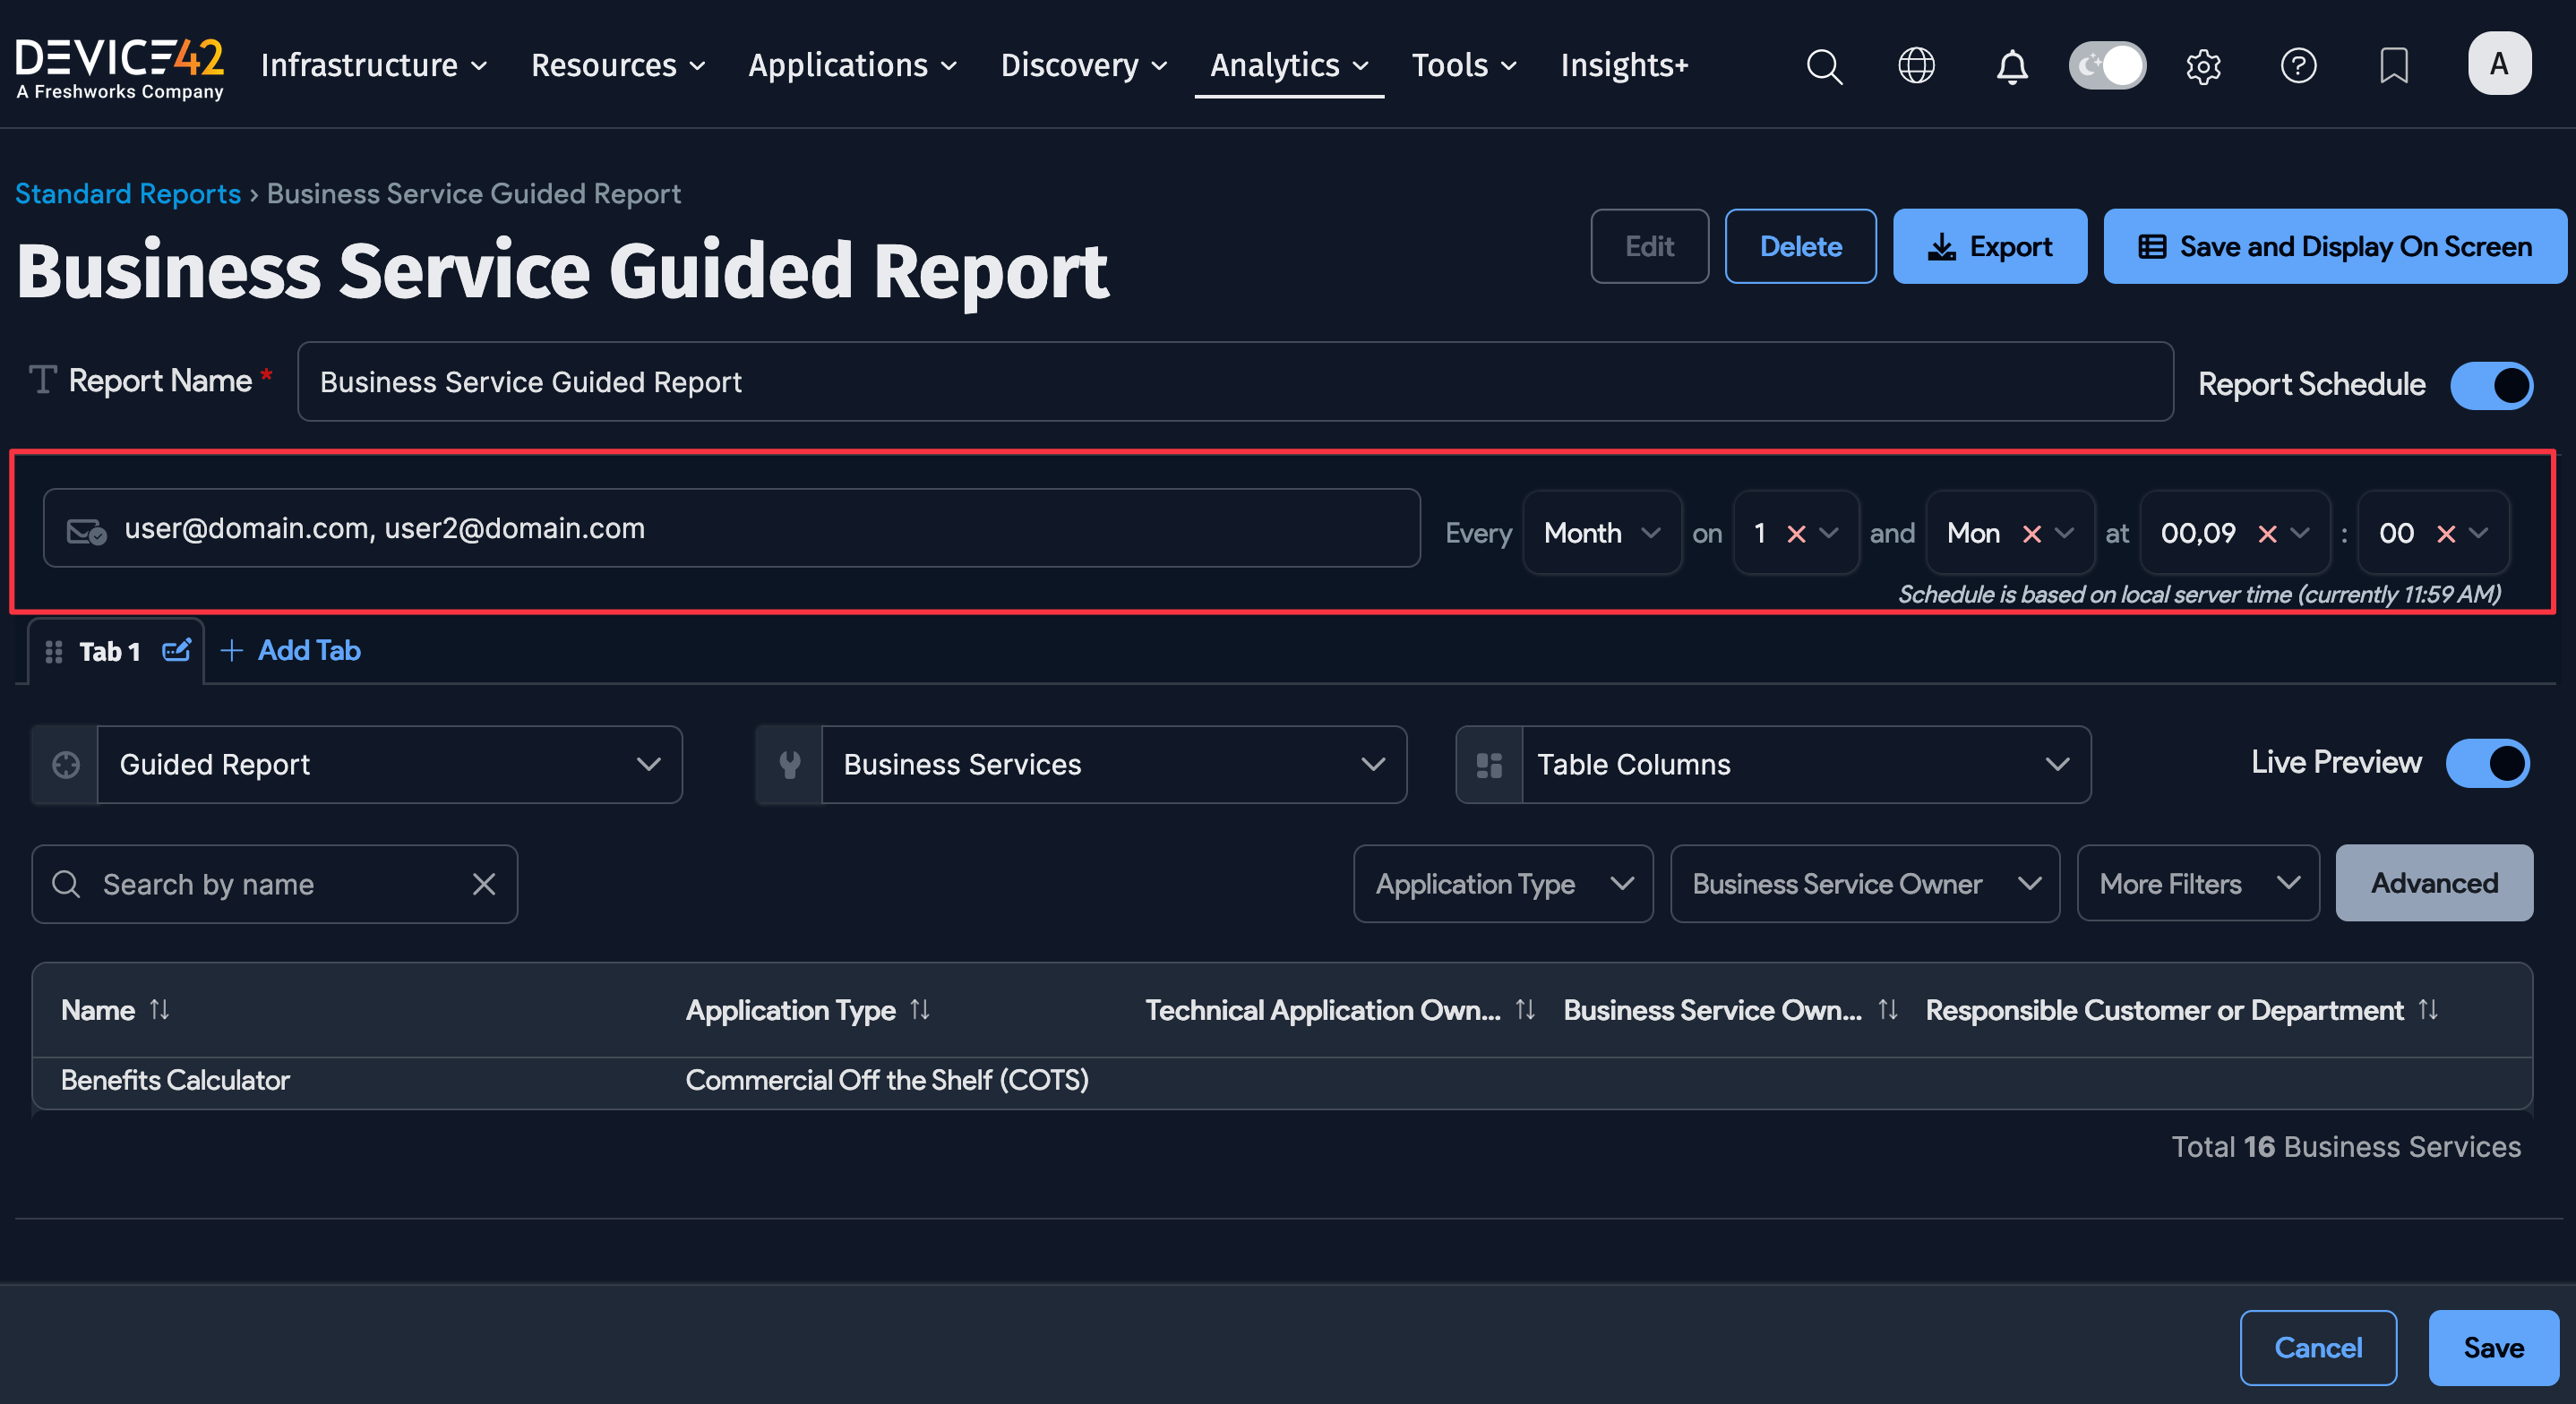The height and width of the screenshot is (1404, 2576).
Task: Clear the day-of-month value 1
Action: 1796,534
